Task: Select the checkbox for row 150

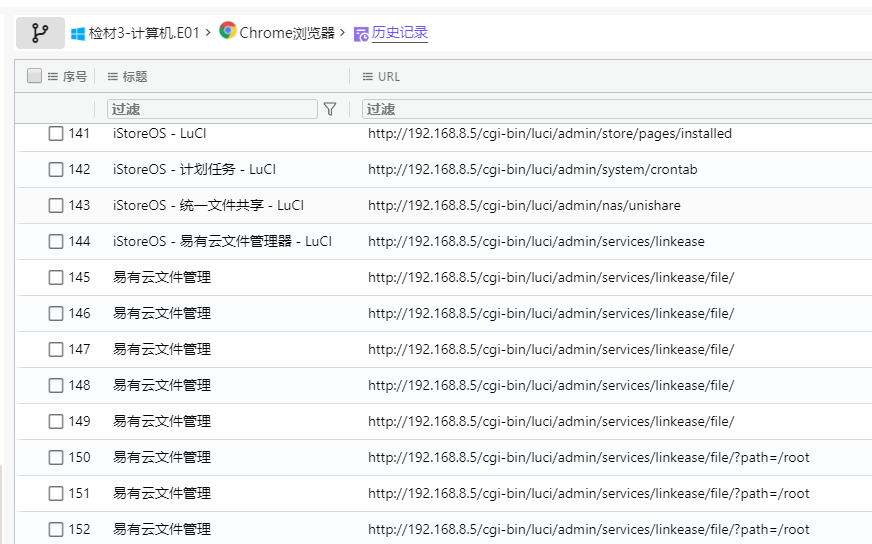Action: (x=56, y=457)
